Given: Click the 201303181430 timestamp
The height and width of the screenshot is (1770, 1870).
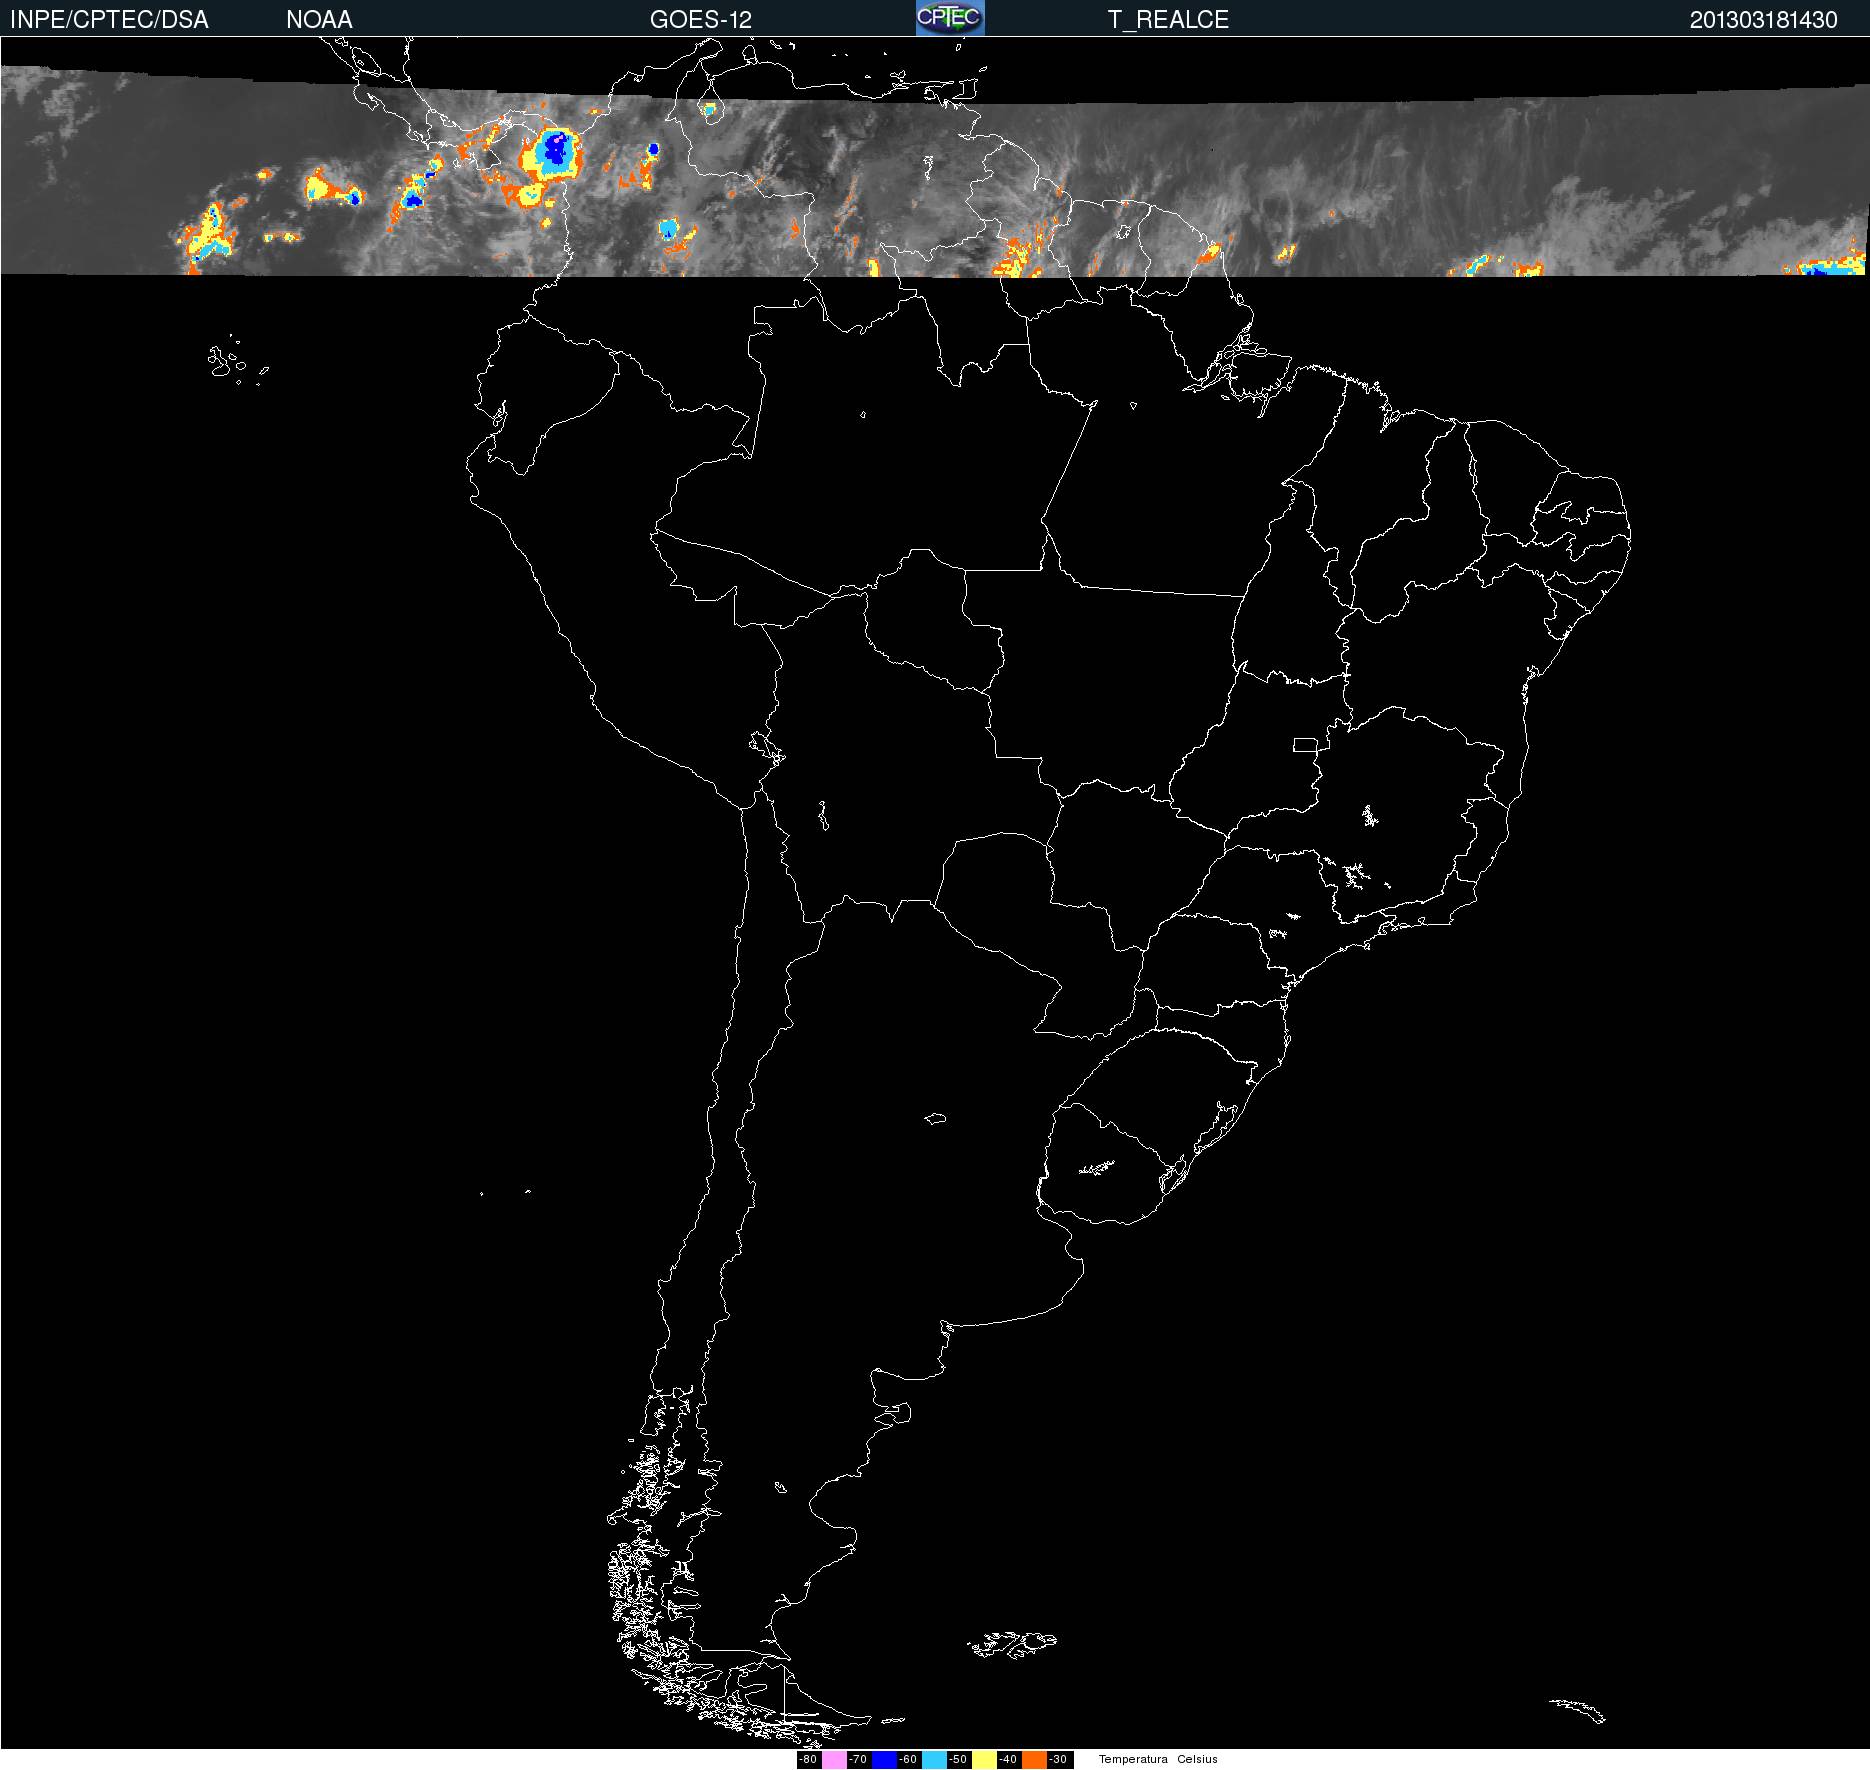Looking at the screenshot, I should [1764, 20].
